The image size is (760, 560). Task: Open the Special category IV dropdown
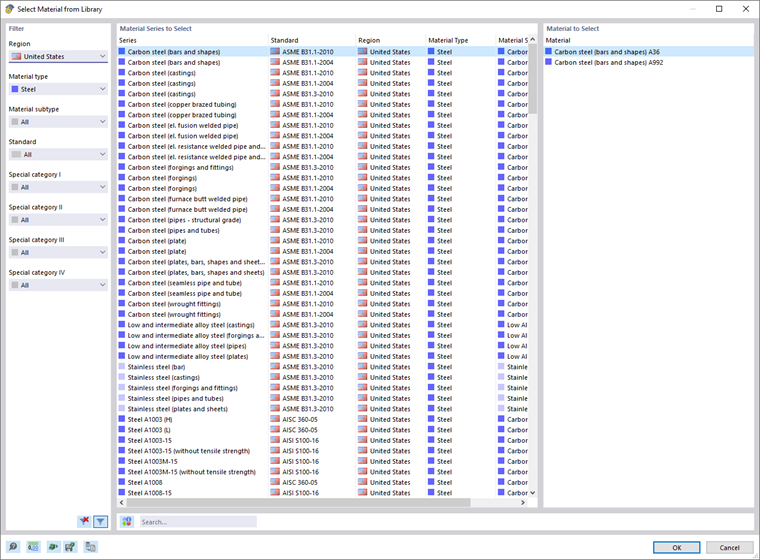(x=58, y=285)
